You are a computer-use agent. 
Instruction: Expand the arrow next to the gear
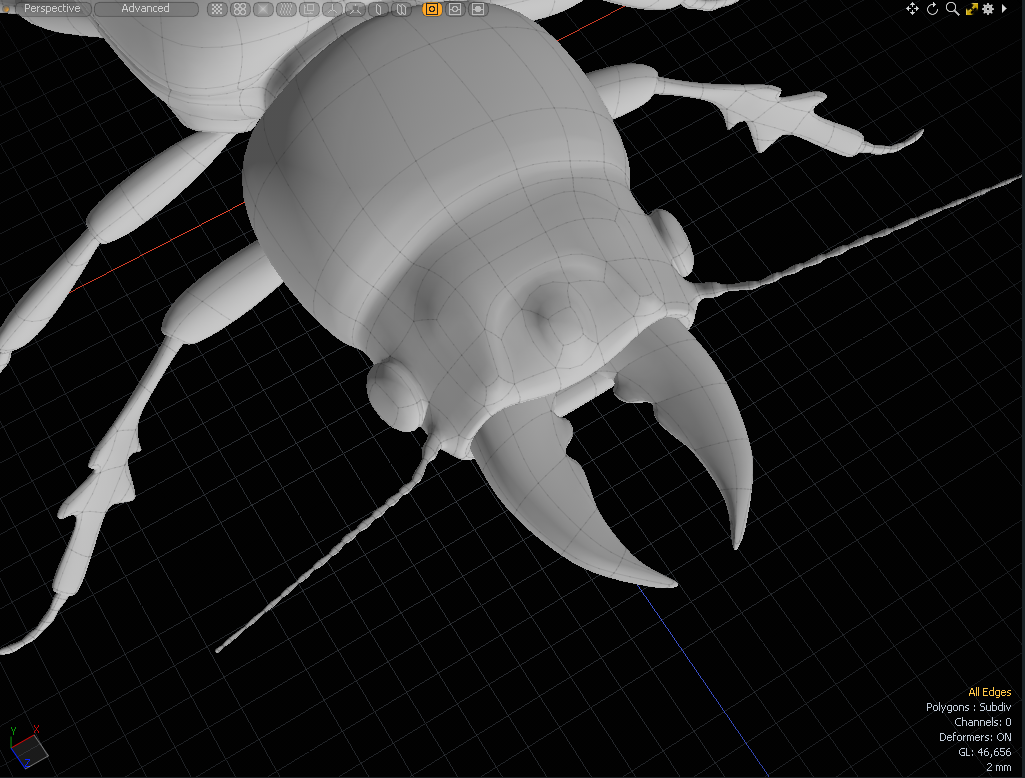pyautogui.click(x=1004, y=9)
